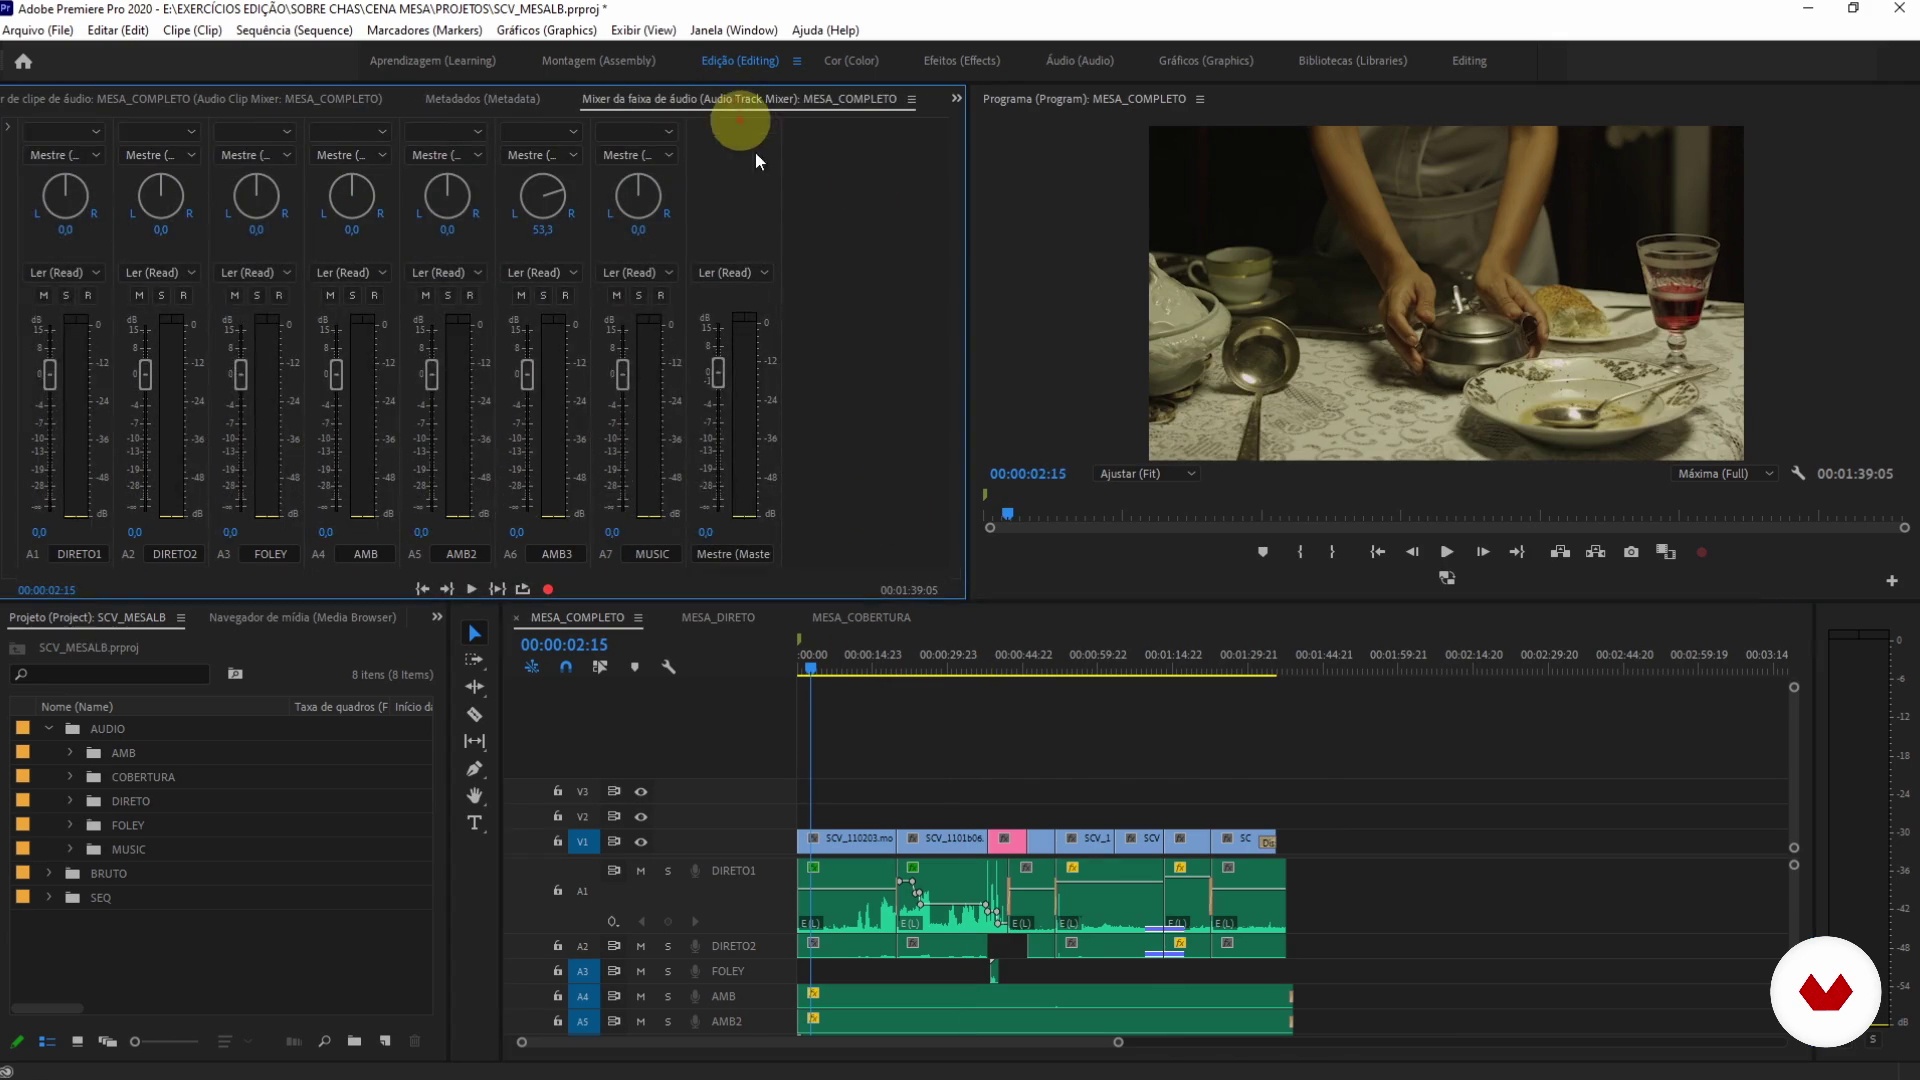
Task: Click the pan knob on AMB3 mixer channel
Action: point(543,196)
